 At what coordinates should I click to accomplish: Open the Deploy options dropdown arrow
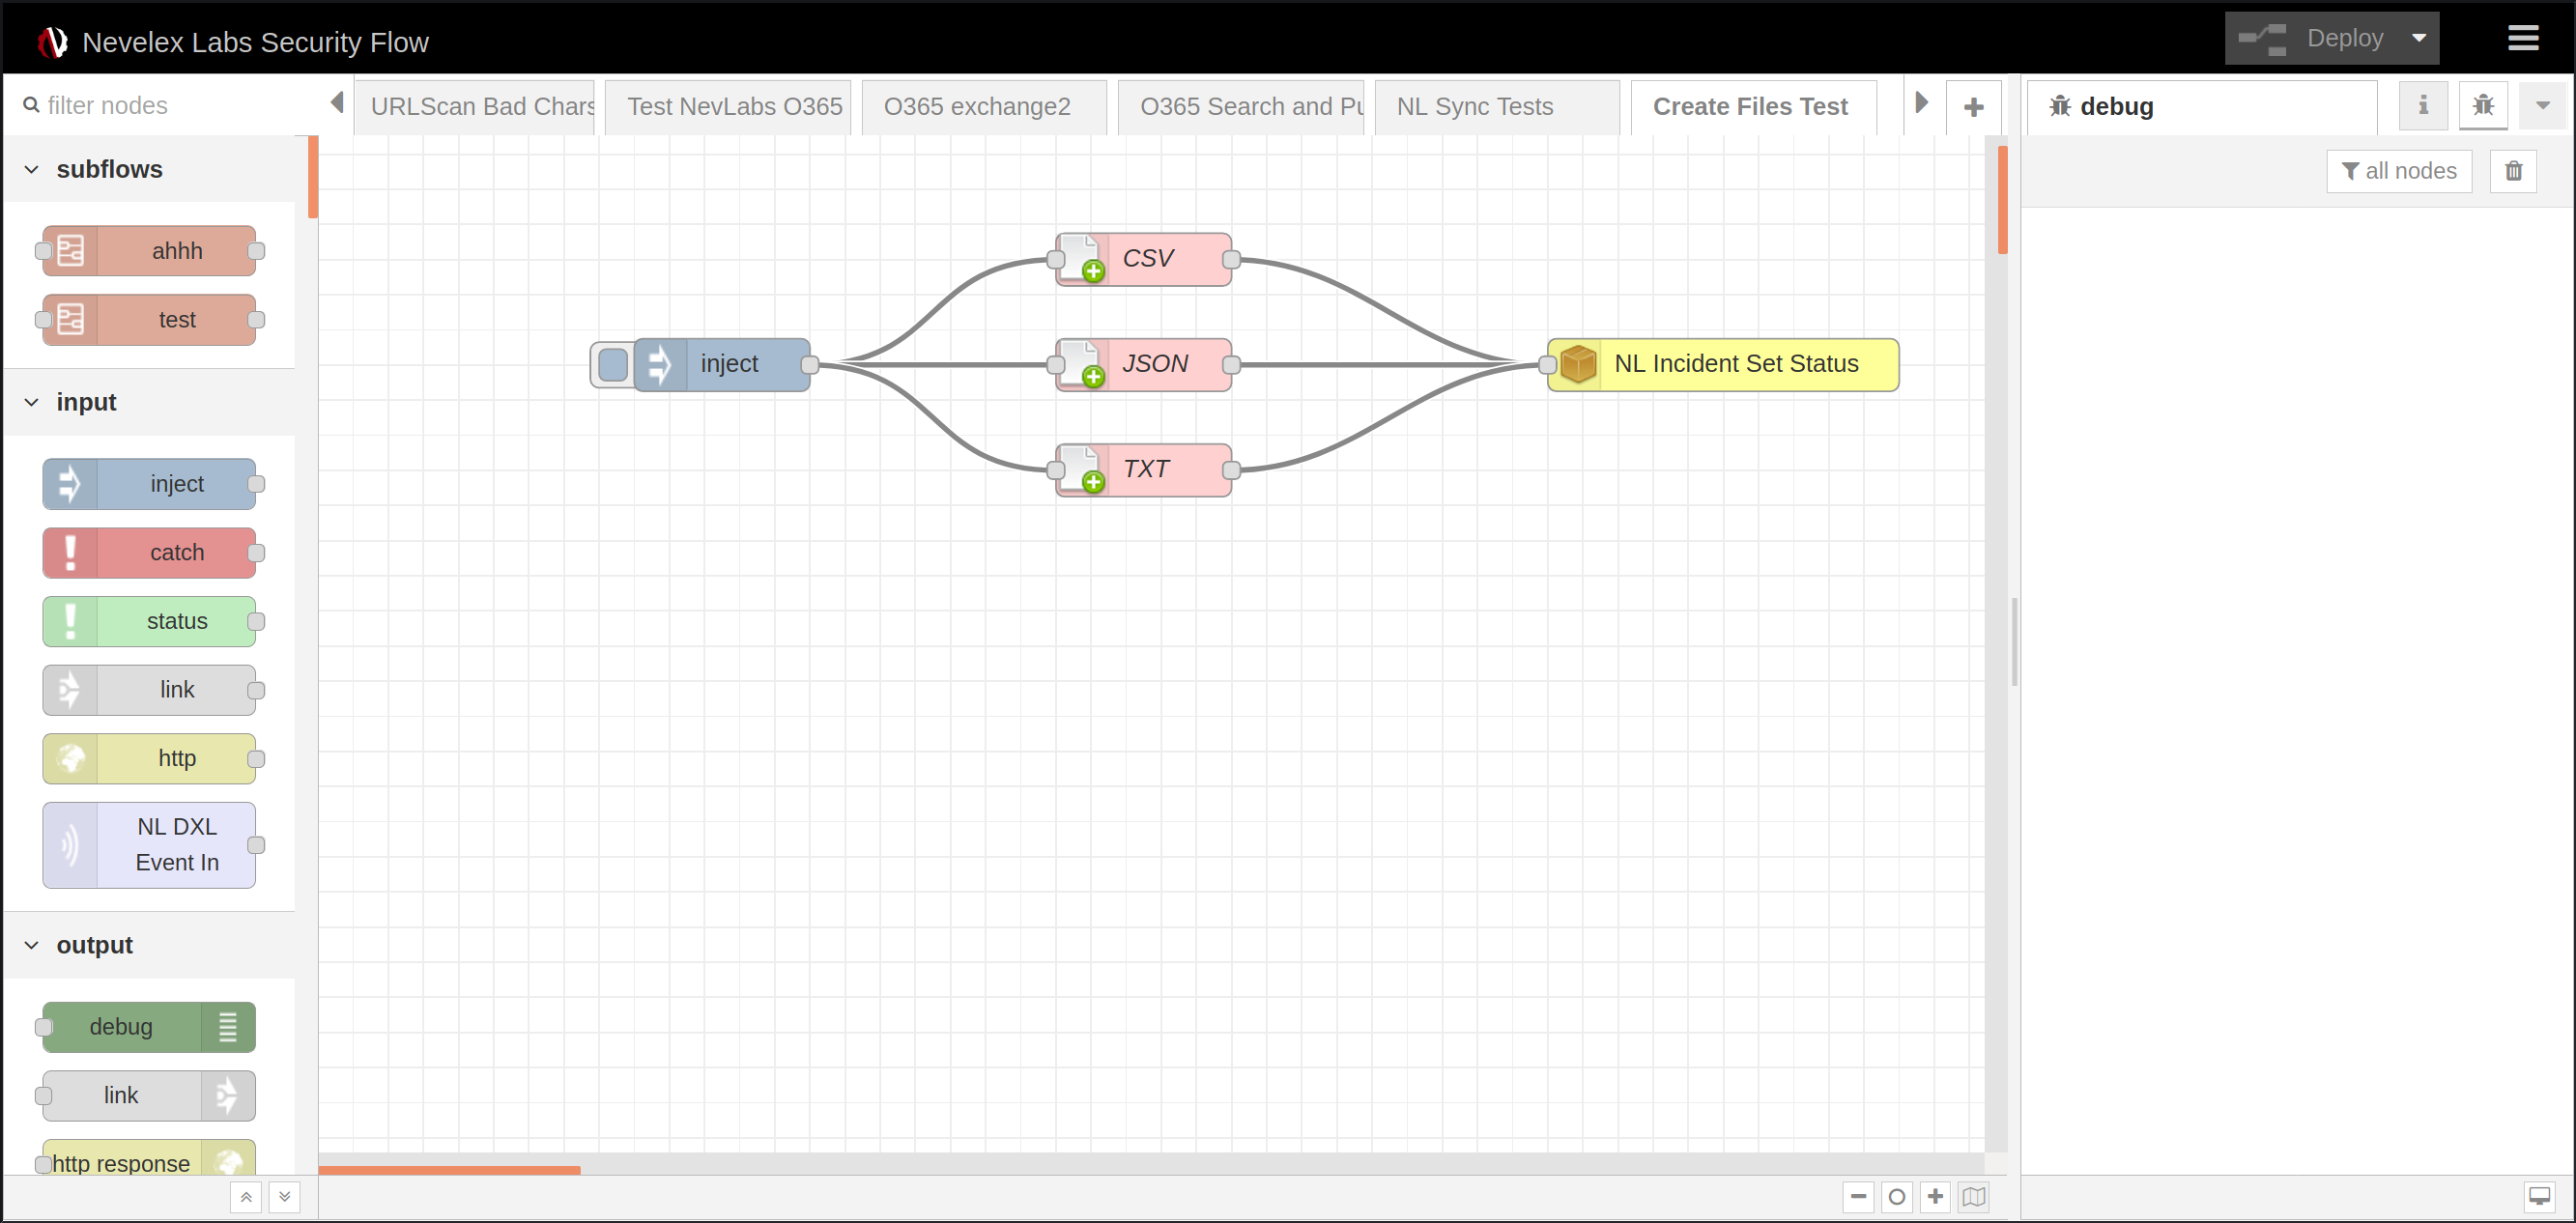tap(2418, 38)
